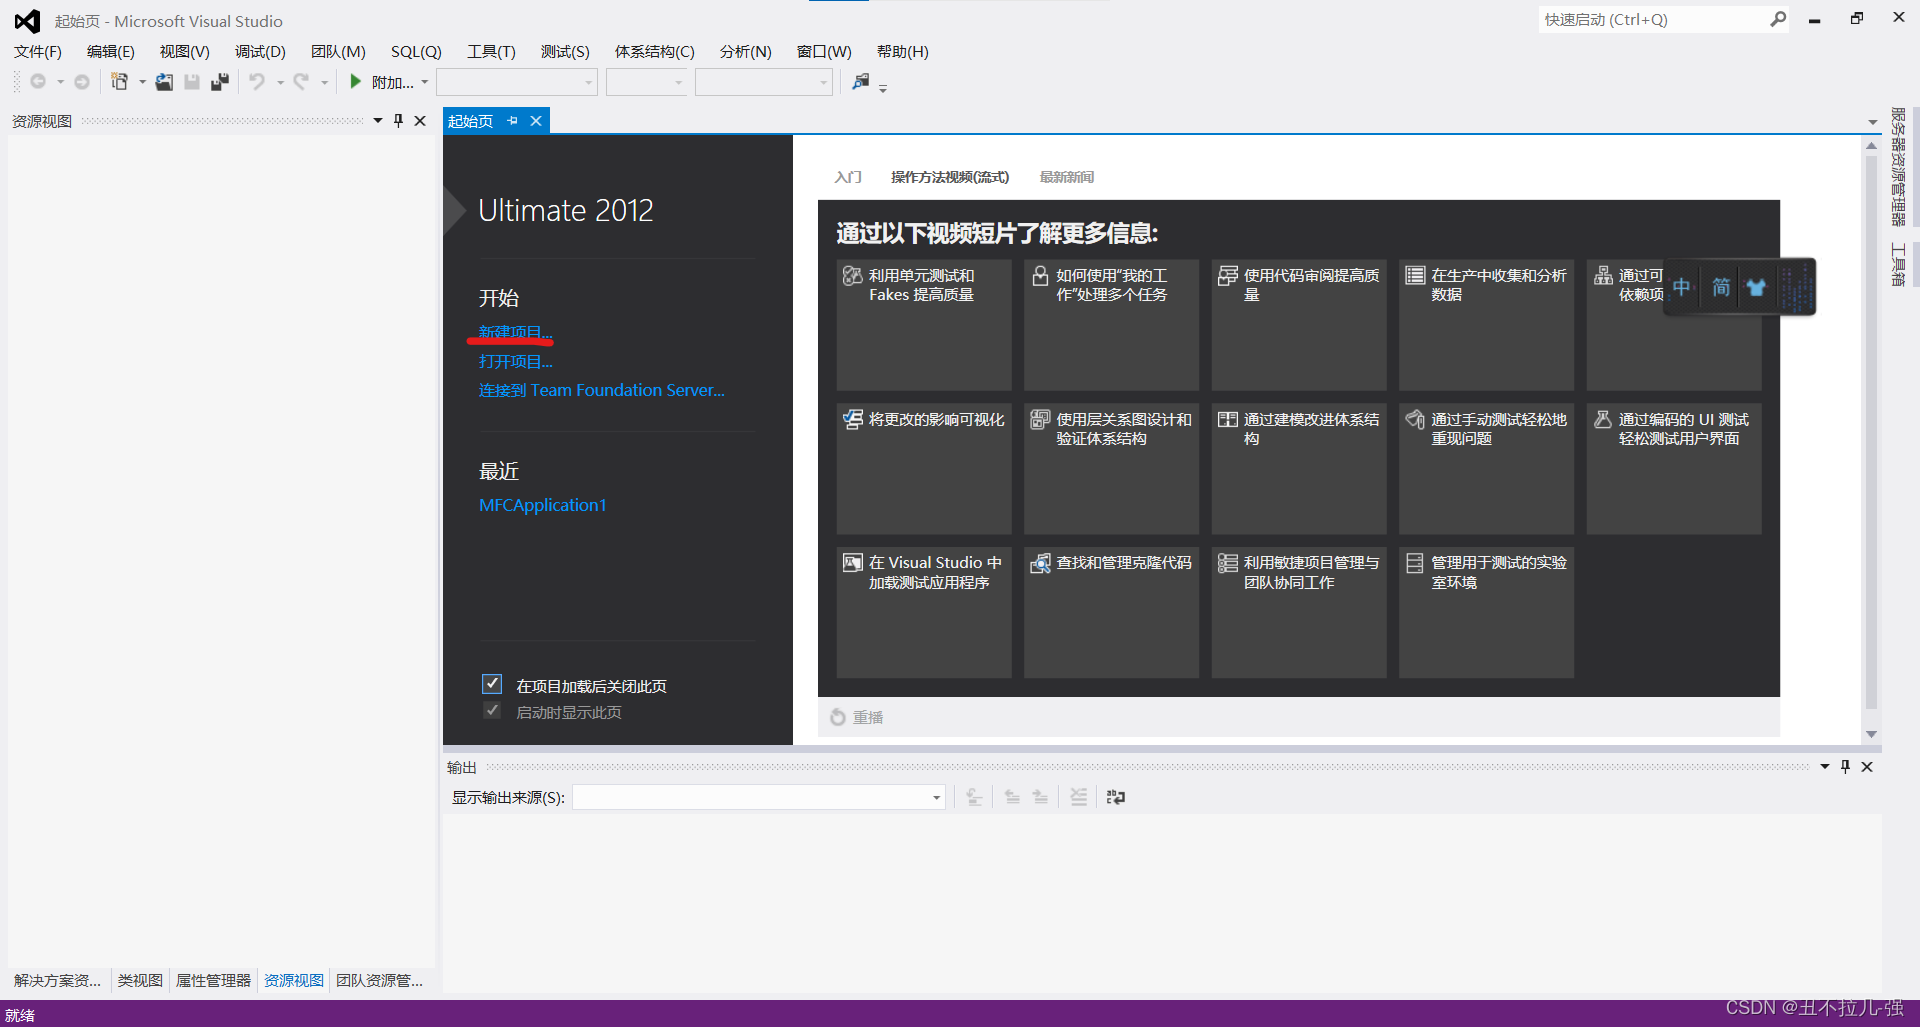Click the Quick Launch search input field
Image resolution: width=1920 pixels, height=1027 pixels.
point(1654,19)
